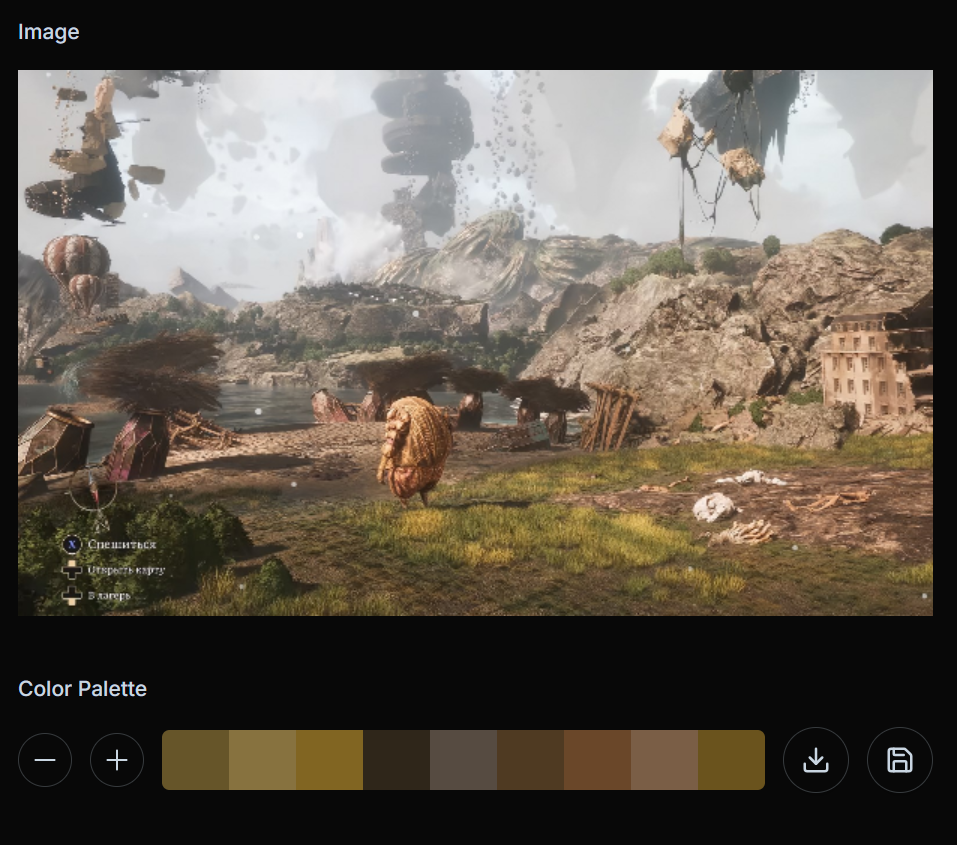Click the Color Palette heading
Viewport: 957px width, 845px height.
pyautogui.click(x=82, y=689)
